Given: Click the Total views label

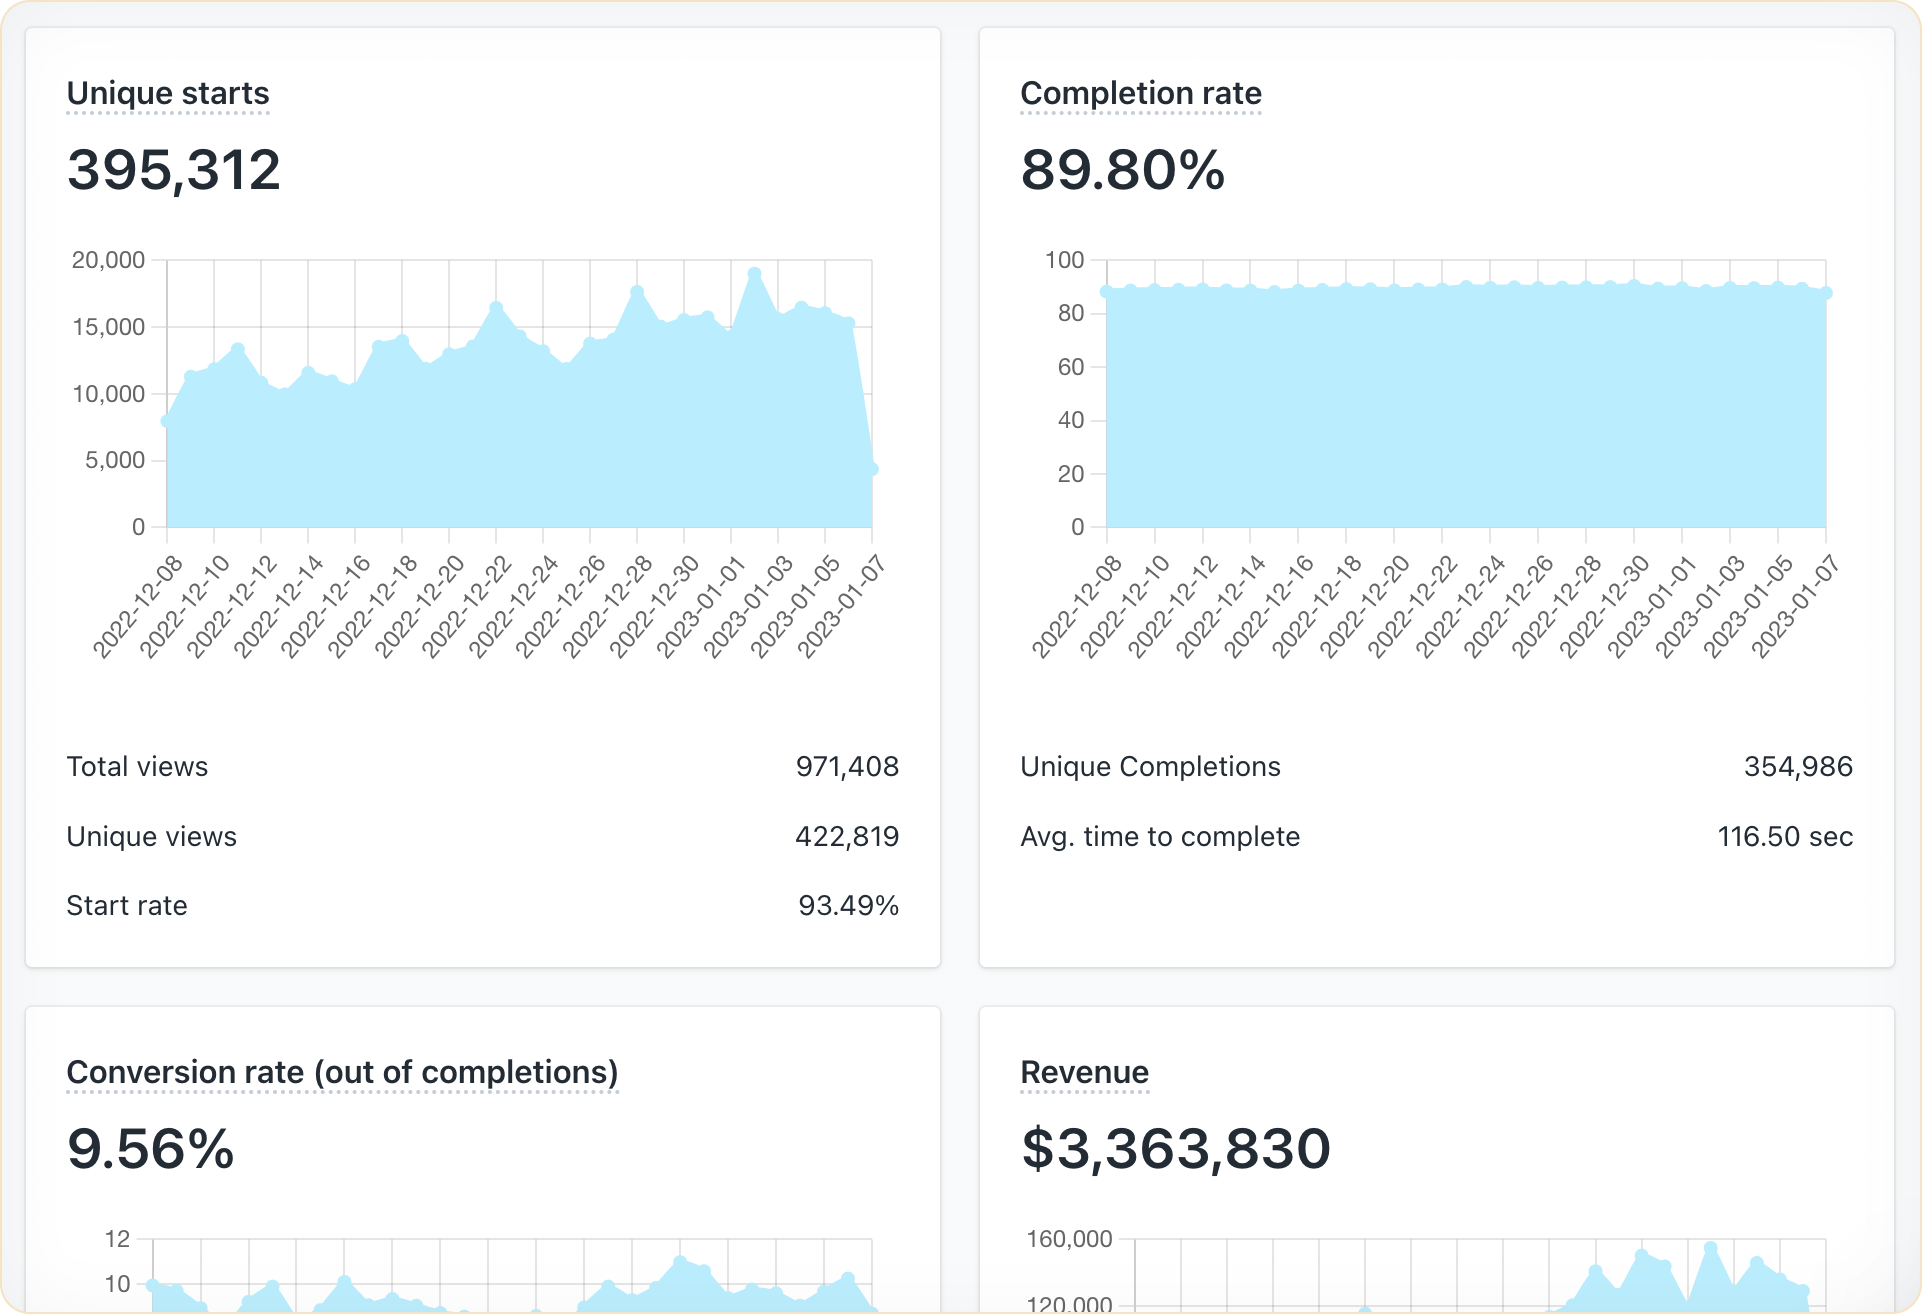Looking at the screenshot, I should click(137, 767).
